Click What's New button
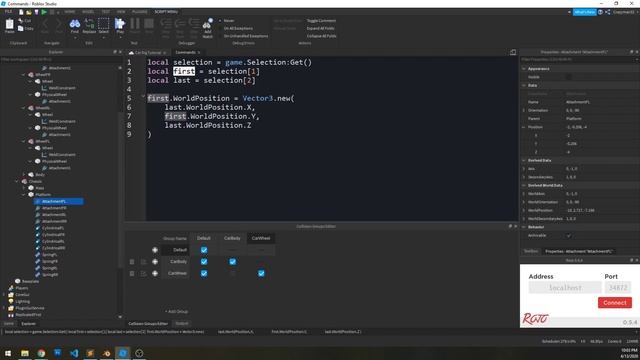The image size is (640, 360). click(584, 12)
